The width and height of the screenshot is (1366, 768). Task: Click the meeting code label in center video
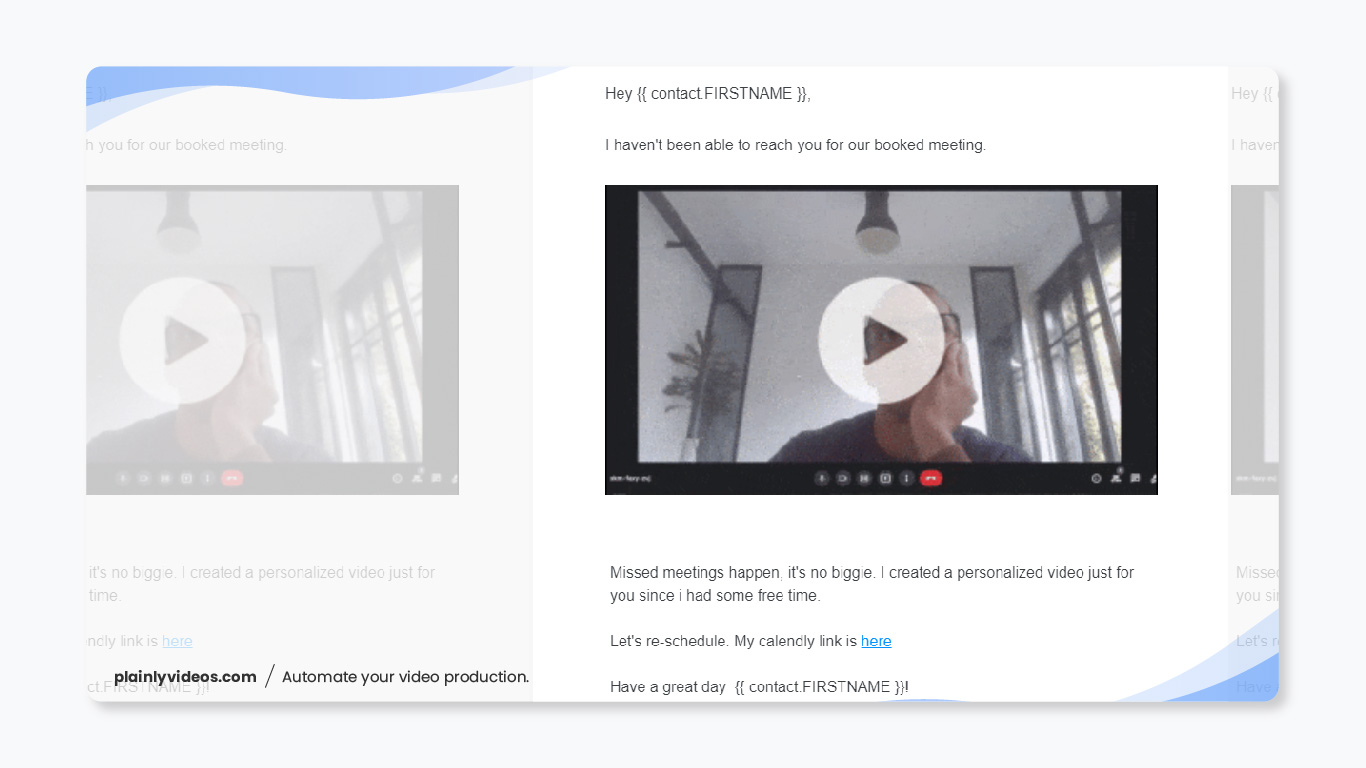click(630, 478)
